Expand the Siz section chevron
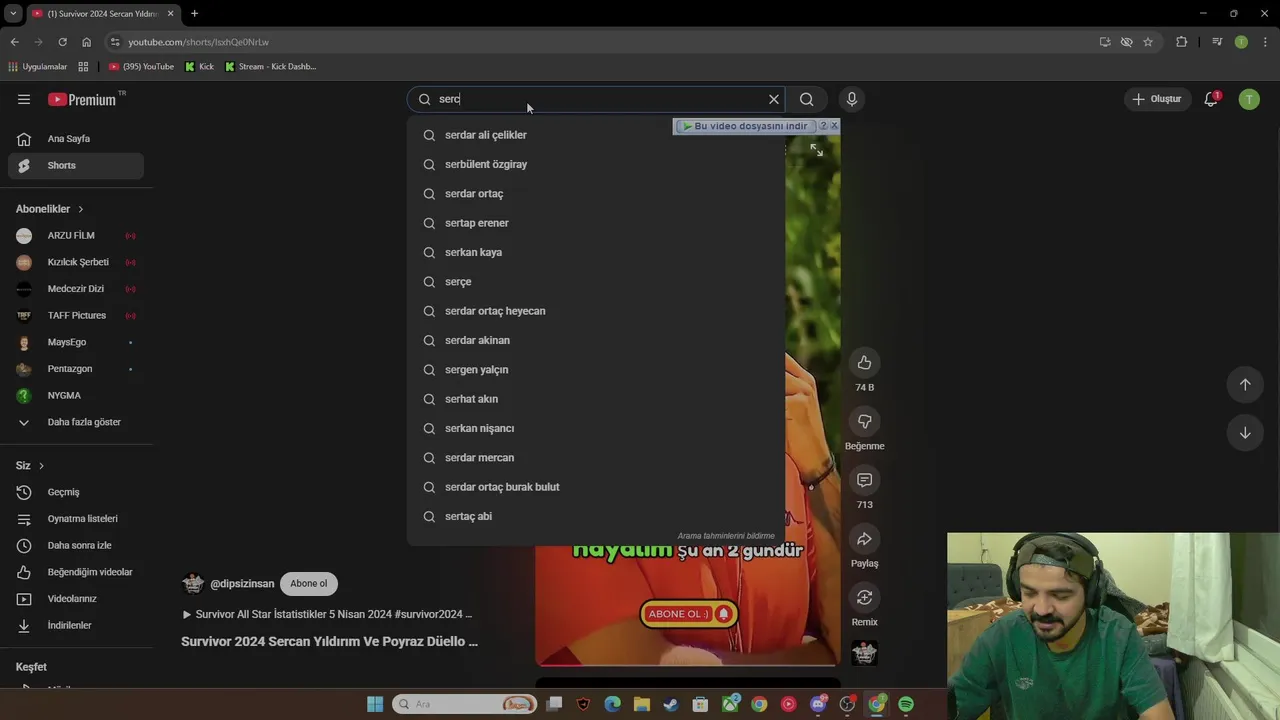The image size is (1280, 720). [x=41, y=466]
